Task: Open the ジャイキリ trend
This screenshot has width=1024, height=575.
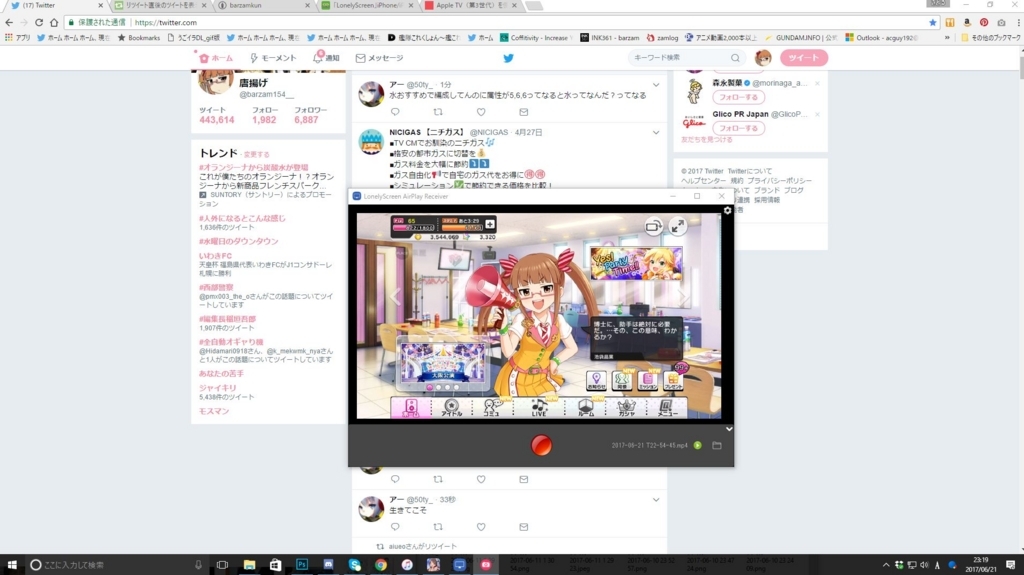Action: 217,387
